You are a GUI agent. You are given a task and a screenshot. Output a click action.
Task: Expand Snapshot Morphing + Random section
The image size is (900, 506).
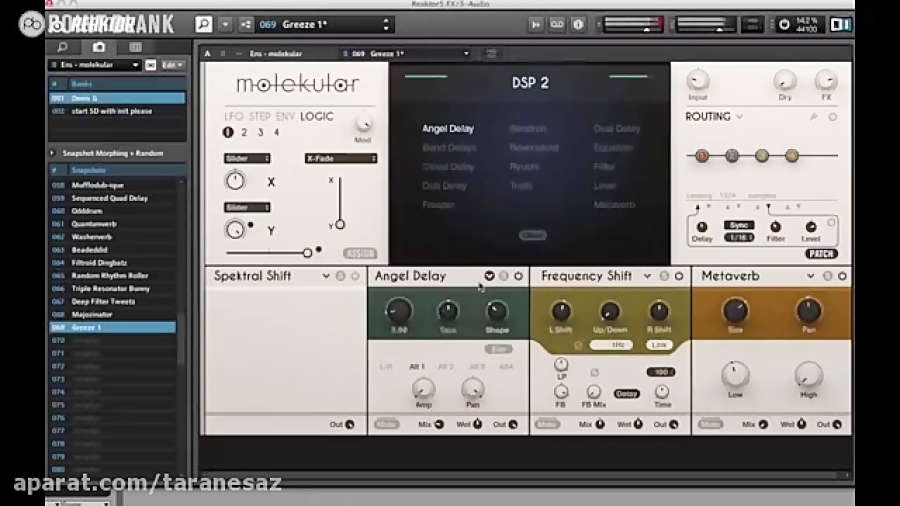pyautogui.click(x=52, y=153)
